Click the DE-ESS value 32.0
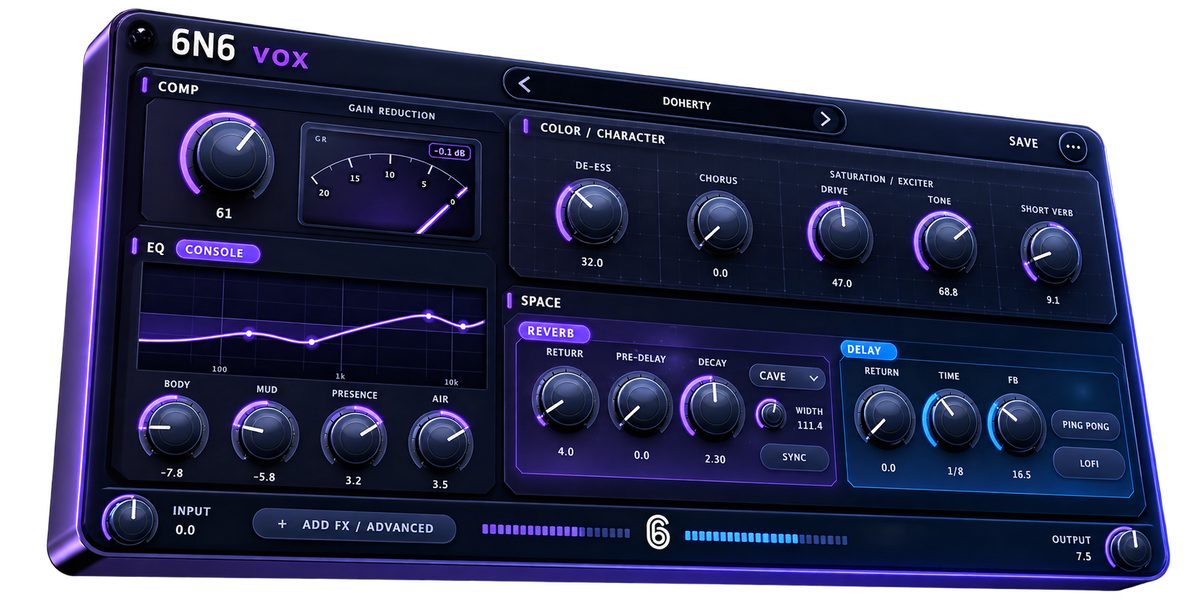 592,262
